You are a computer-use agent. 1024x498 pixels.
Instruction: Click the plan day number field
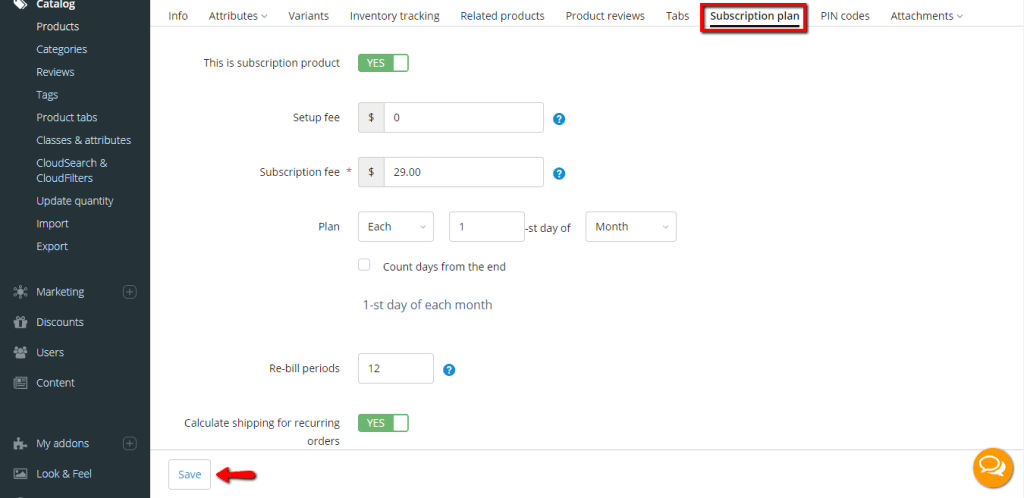pyautogui.click(x=487, y=226)
